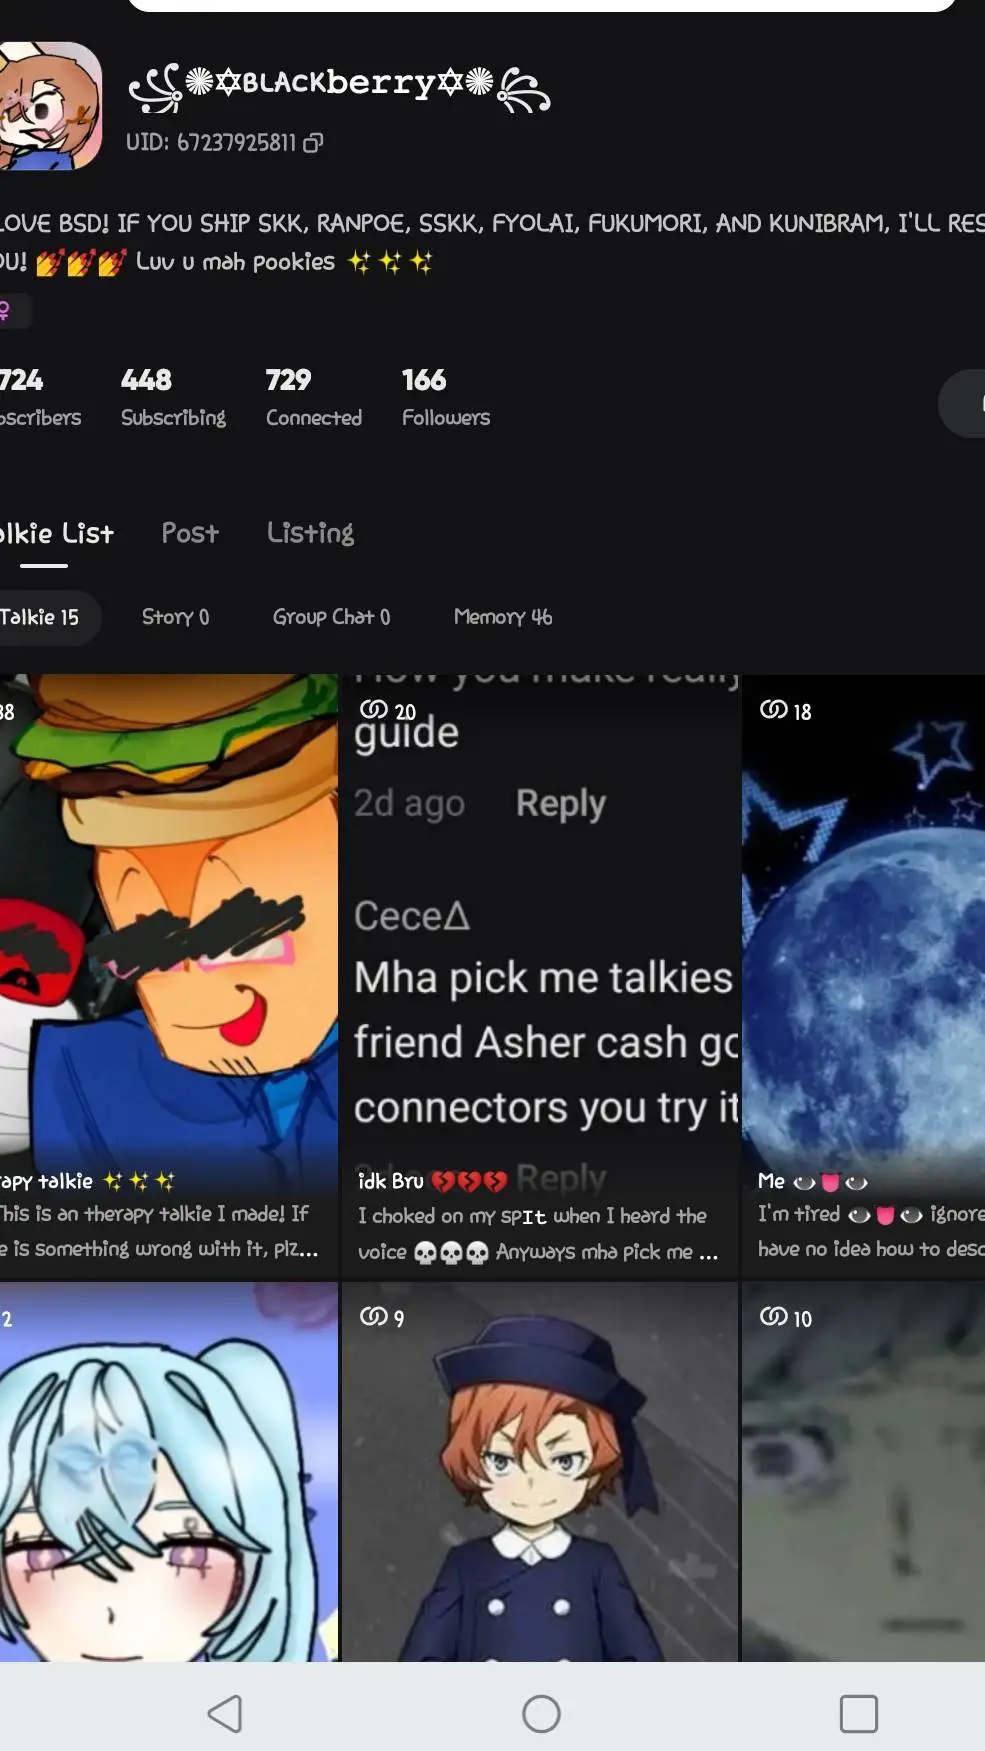The height and width of the screenshot is (1751, 985).
Task: Open the orange-haired sailor hat character card
Action: (x=540, y=1470)
